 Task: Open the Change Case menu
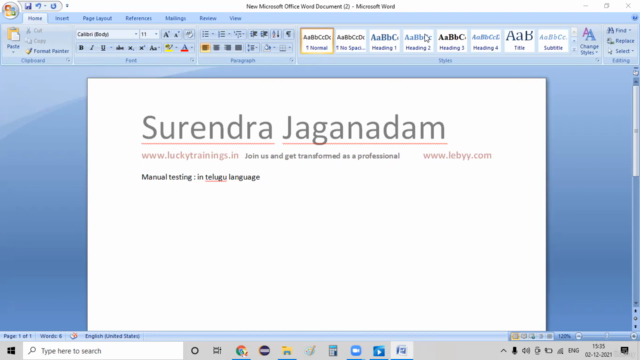click(x=154, y=48)
